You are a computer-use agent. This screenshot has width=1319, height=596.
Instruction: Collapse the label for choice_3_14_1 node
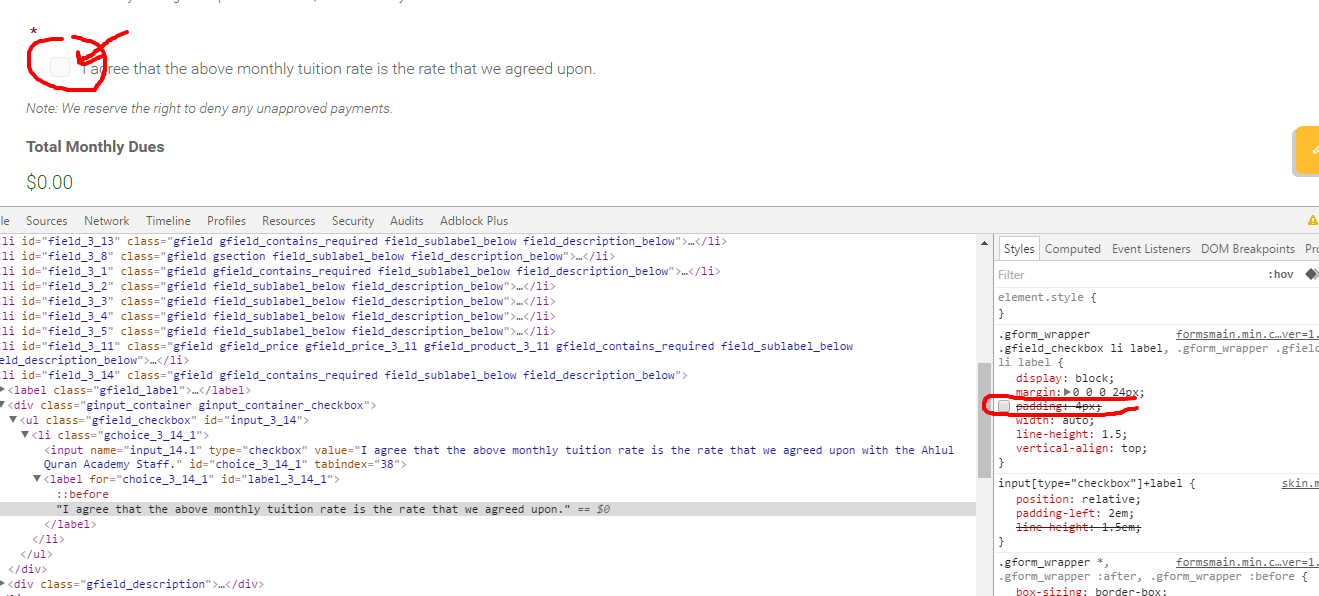(x=37, y=479)
